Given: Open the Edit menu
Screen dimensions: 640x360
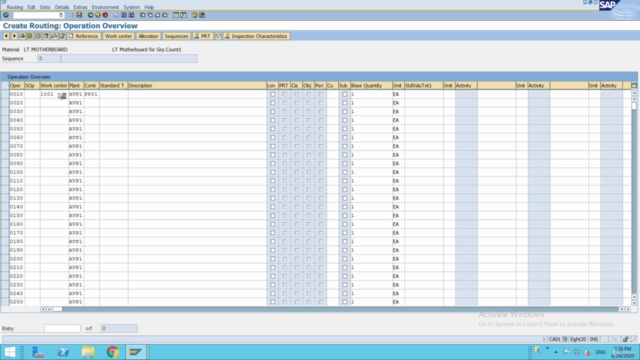Looking at the screenshot, I should click(x=31, y=7).
